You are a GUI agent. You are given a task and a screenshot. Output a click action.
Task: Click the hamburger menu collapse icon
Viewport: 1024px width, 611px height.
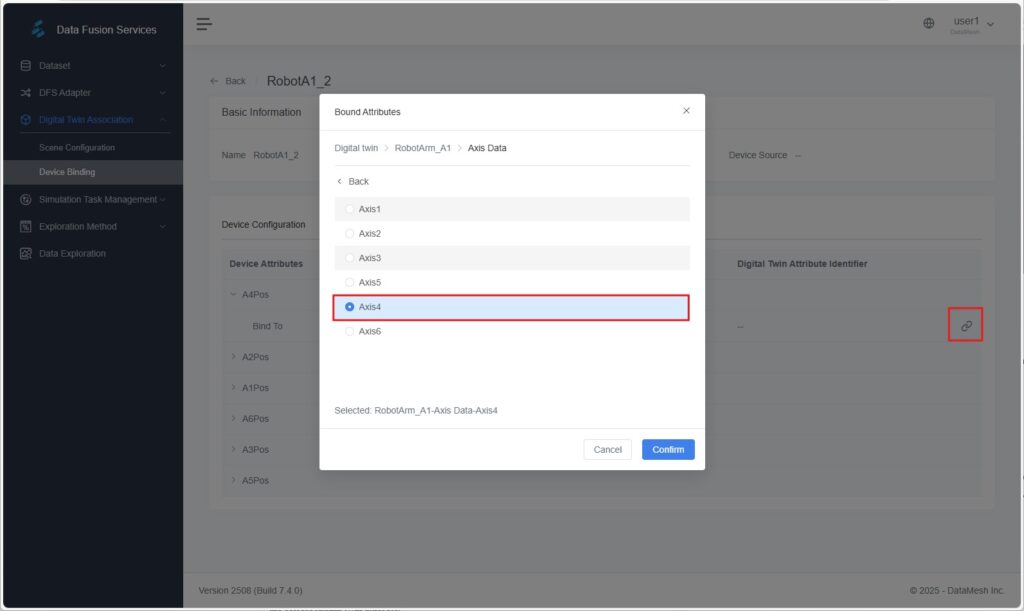tap(204, 24)
